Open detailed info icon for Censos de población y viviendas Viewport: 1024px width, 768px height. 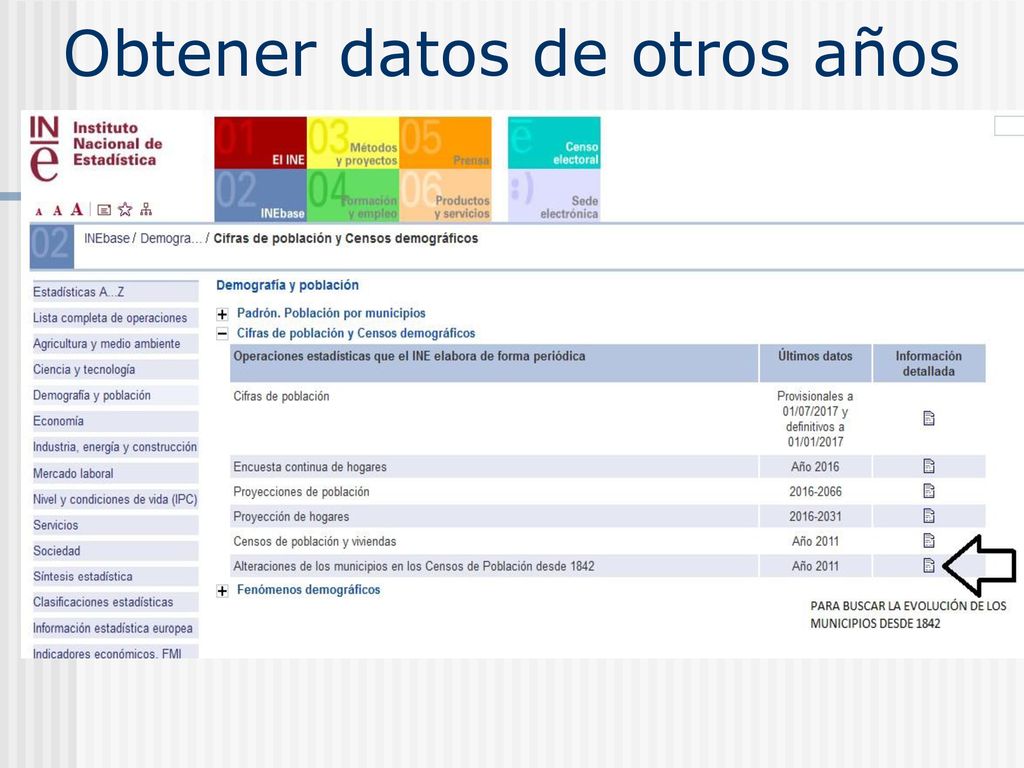(929, 541)
